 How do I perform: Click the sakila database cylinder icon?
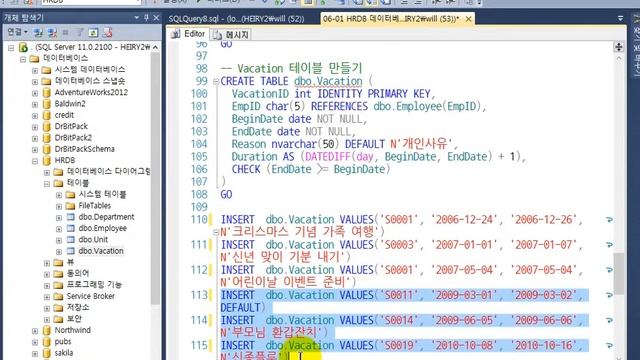coord(47,353)
